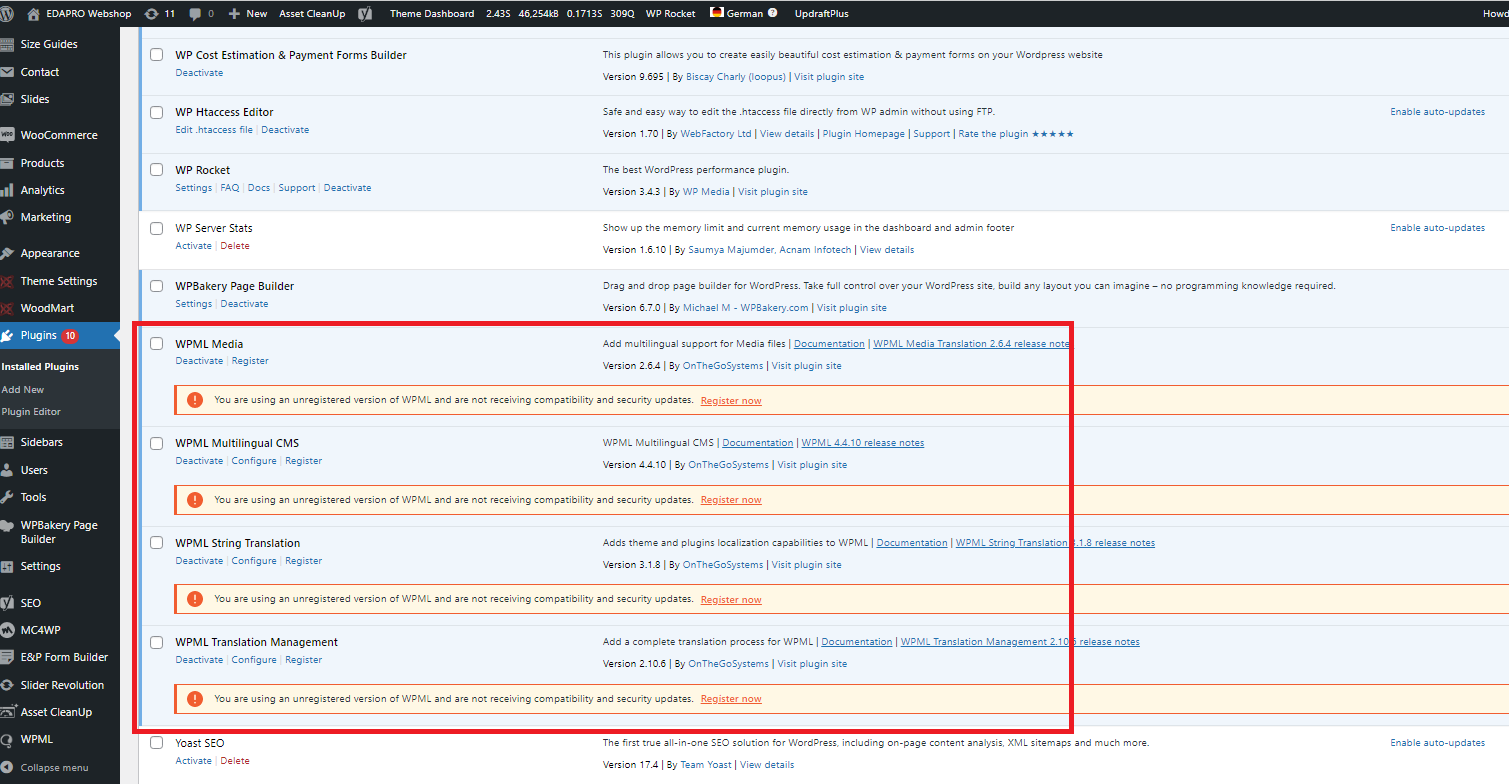Select the WPML Multilingual CMS checkbox

156,443
